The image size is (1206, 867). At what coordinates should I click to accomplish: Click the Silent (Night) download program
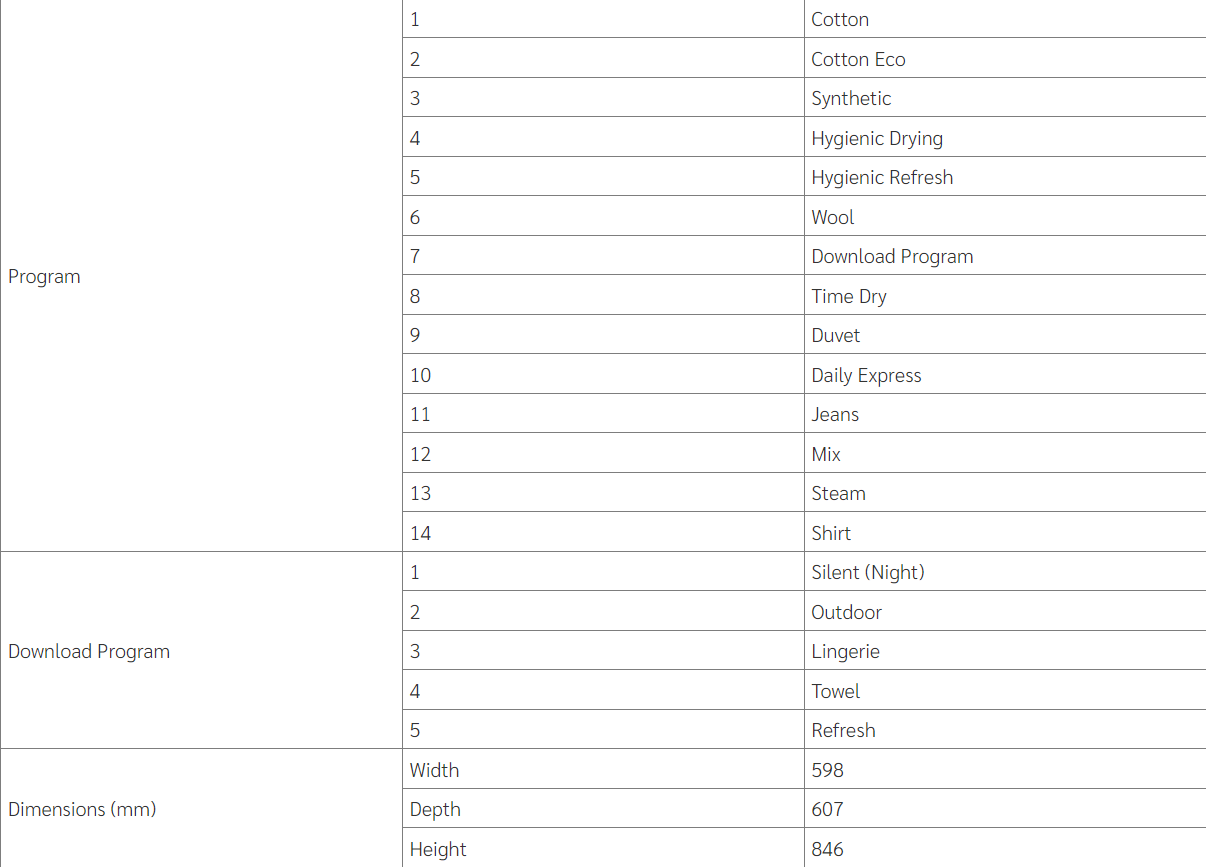point(868,572)
